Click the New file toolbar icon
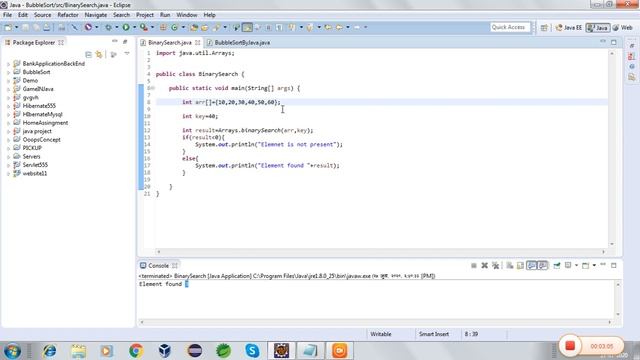Image resolution: width=640 pixels, height=360 pixels. click(8, 27)
